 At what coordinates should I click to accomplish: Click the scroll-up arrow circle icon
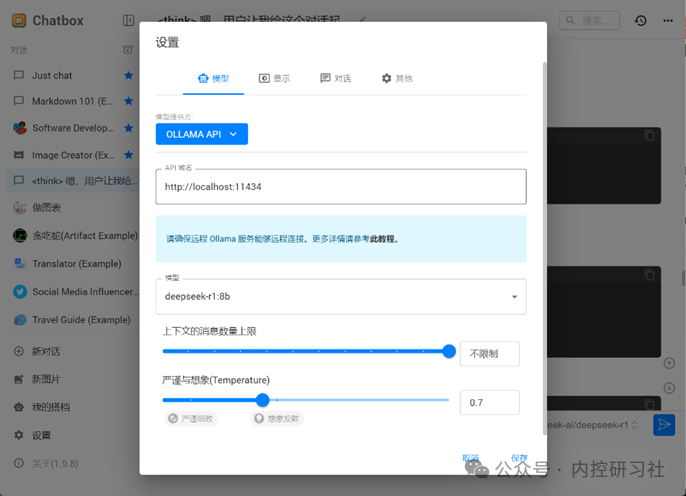pos(669,363)
